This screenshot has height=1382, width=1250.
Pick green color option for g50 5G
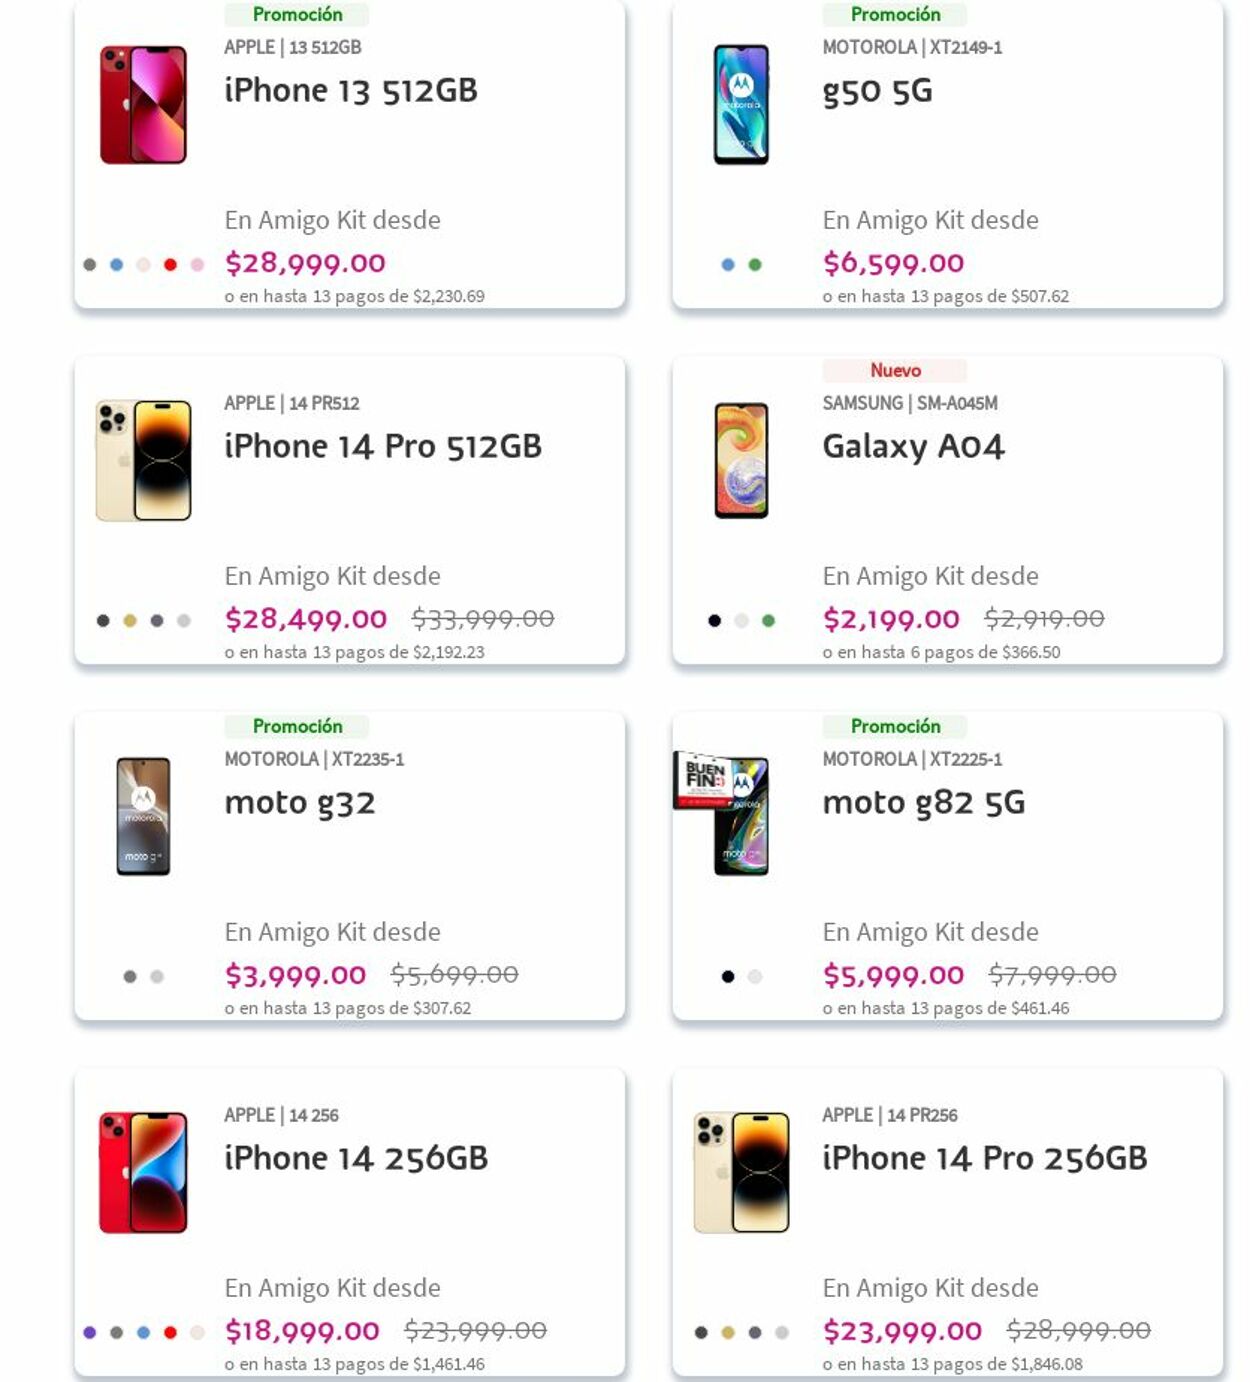755,265
